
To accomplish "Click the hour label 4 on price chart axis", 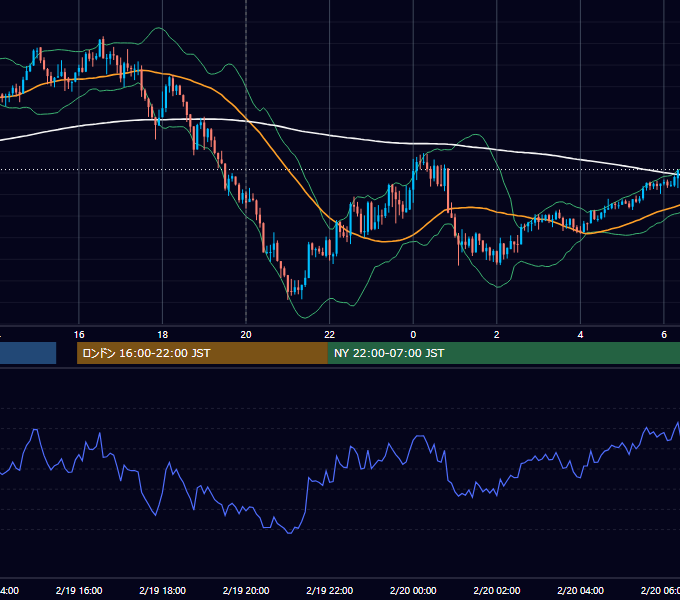I will (x=580, y=335).
